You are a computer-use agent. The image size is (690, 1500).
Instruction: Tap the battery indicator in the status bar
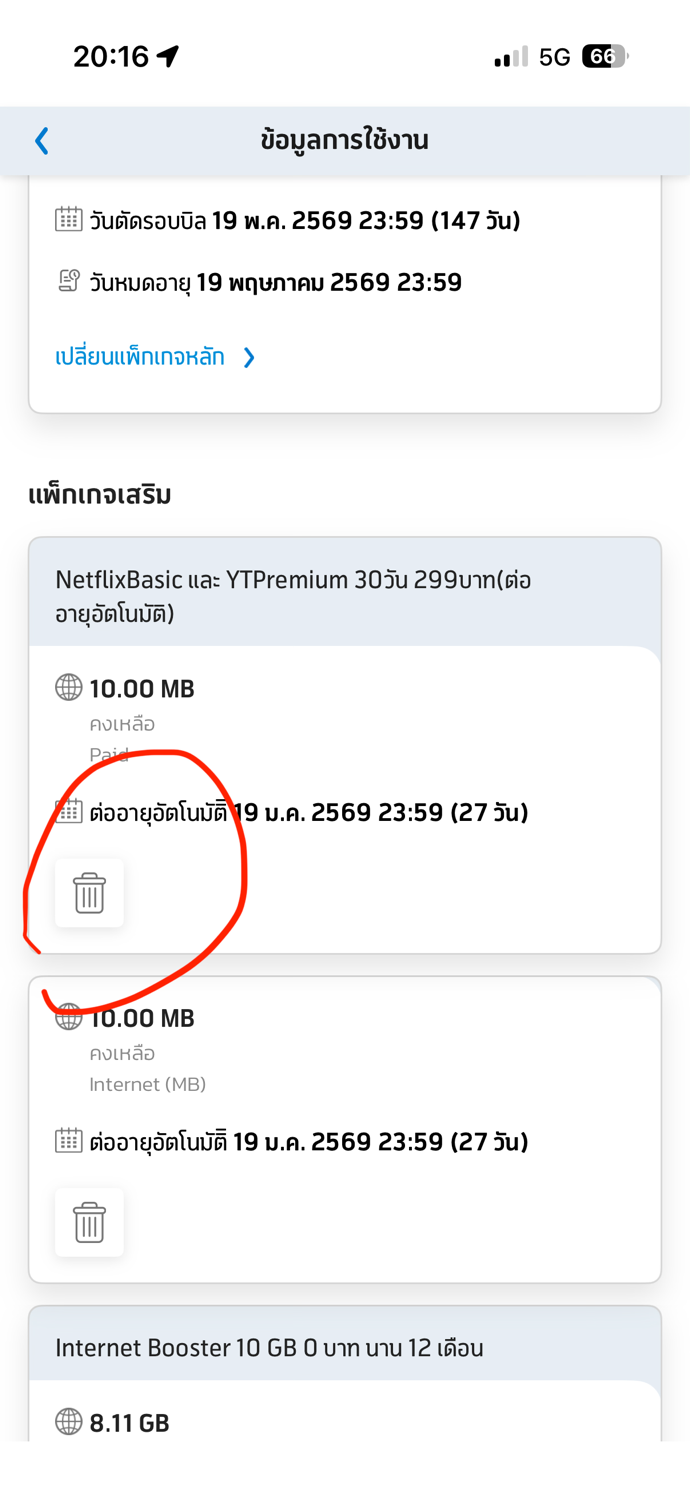(605, 57)
